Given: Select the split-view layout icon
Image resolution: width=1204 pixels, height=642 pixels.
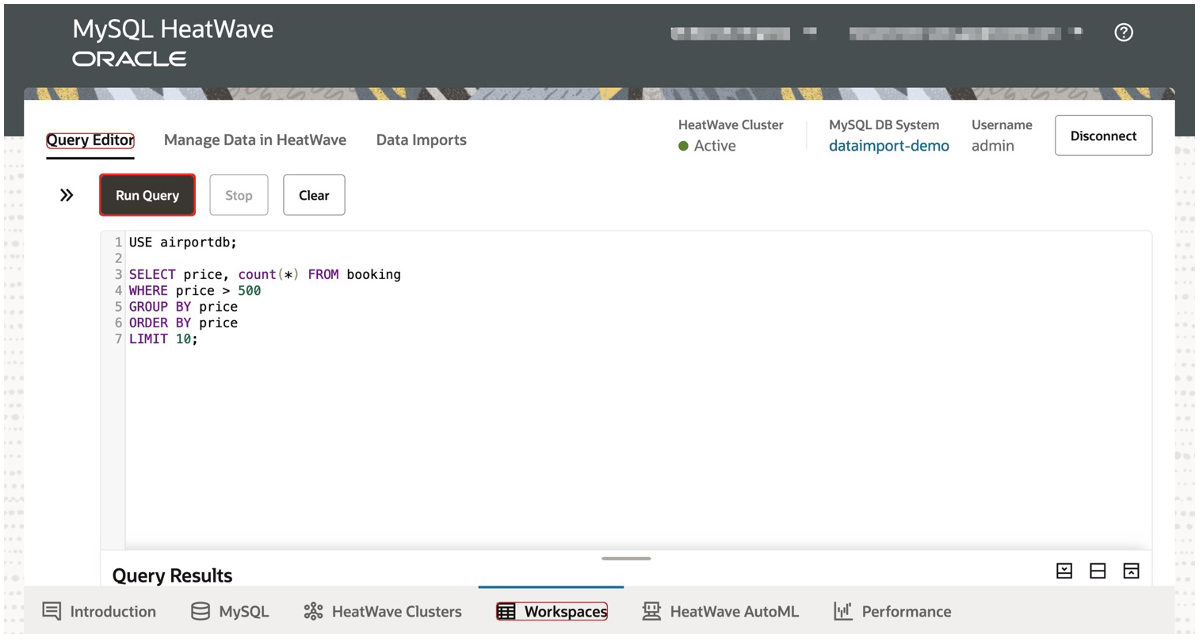Looking at the screenshot, I should (x=1098, y=570).
